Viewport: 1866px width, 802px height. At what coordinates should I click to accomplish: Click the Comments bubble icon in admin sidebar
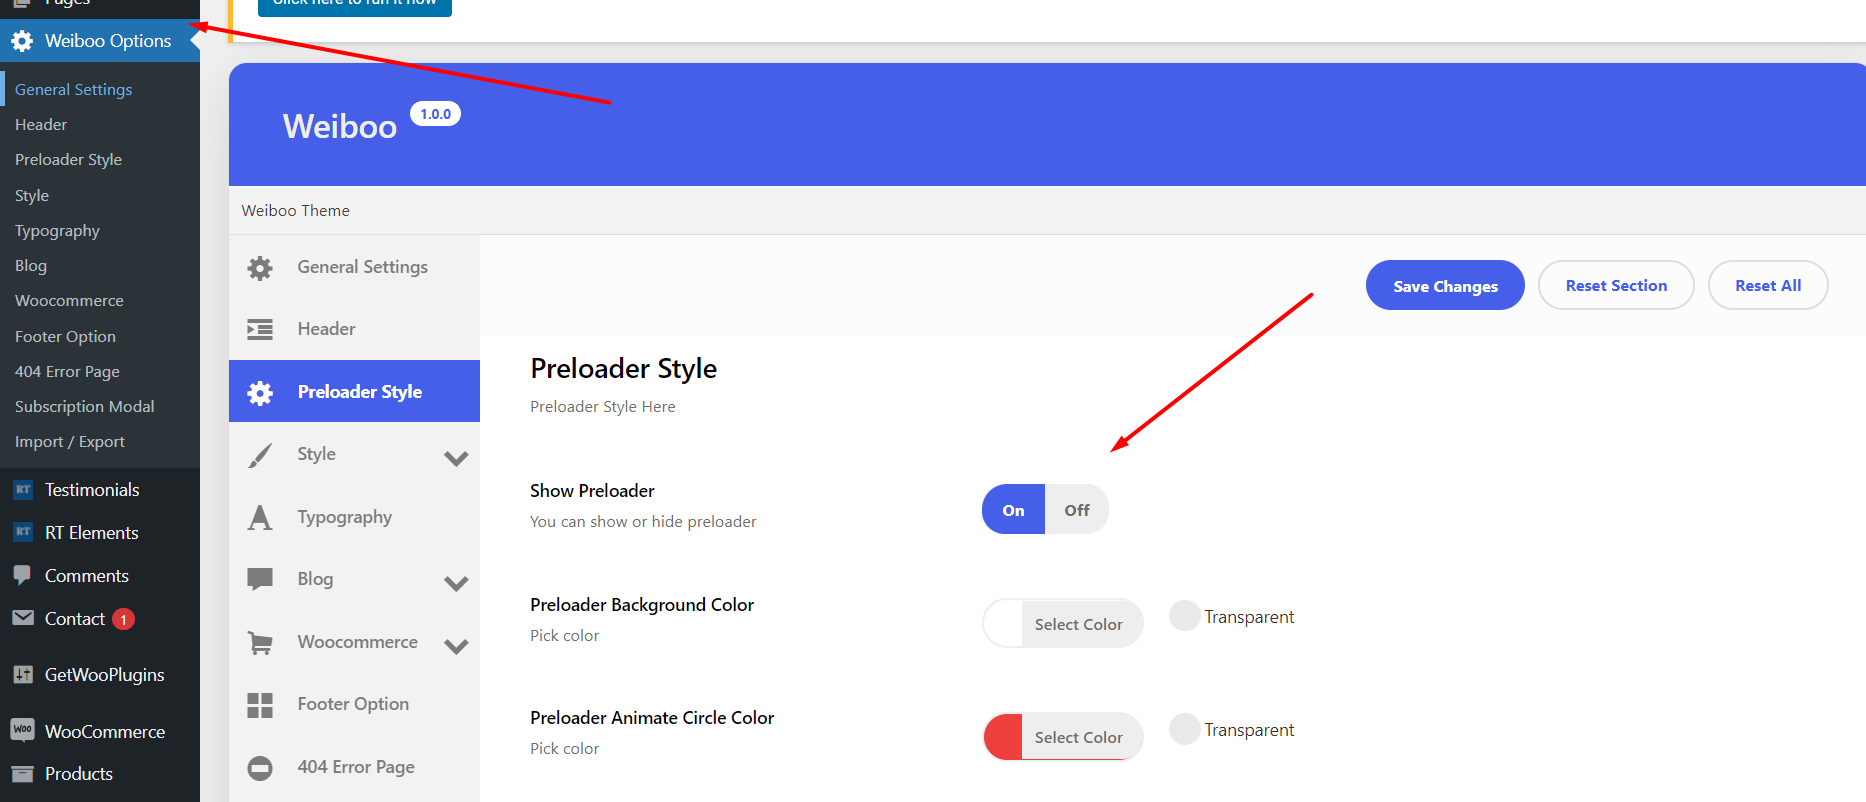[x=22, y=575]
